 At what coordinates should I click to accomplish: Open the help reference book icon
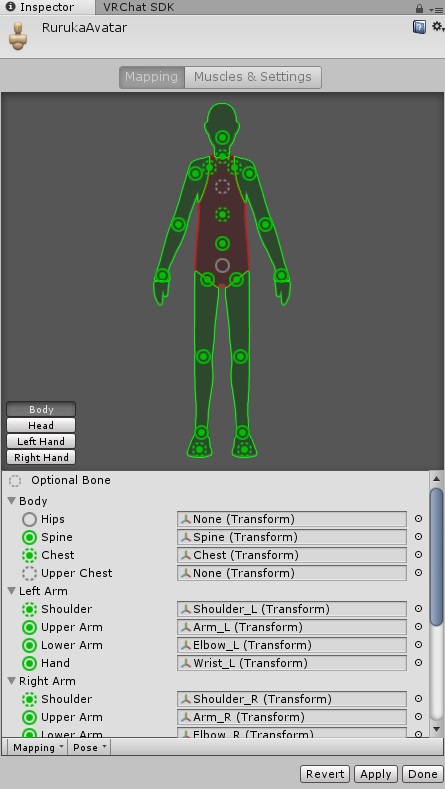coord(419,27)
